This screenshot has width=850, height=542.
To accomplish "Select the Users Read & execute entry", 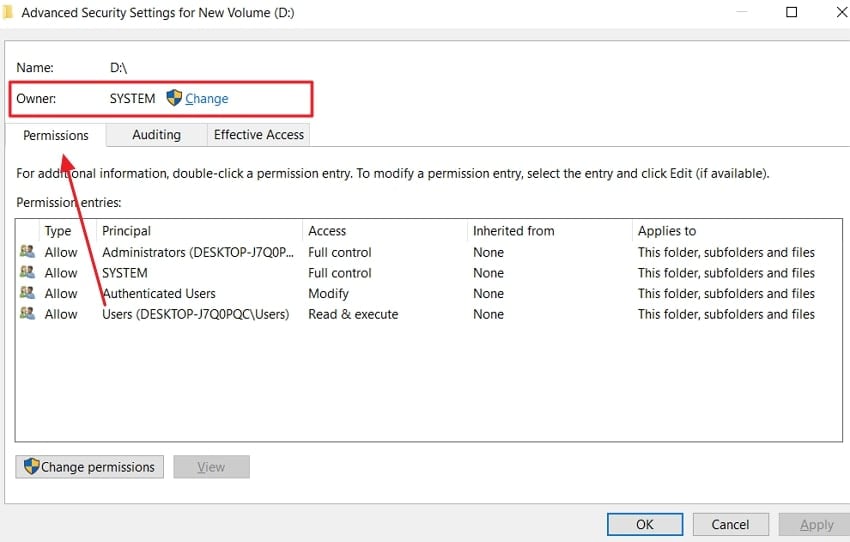I will pos(195,314).
